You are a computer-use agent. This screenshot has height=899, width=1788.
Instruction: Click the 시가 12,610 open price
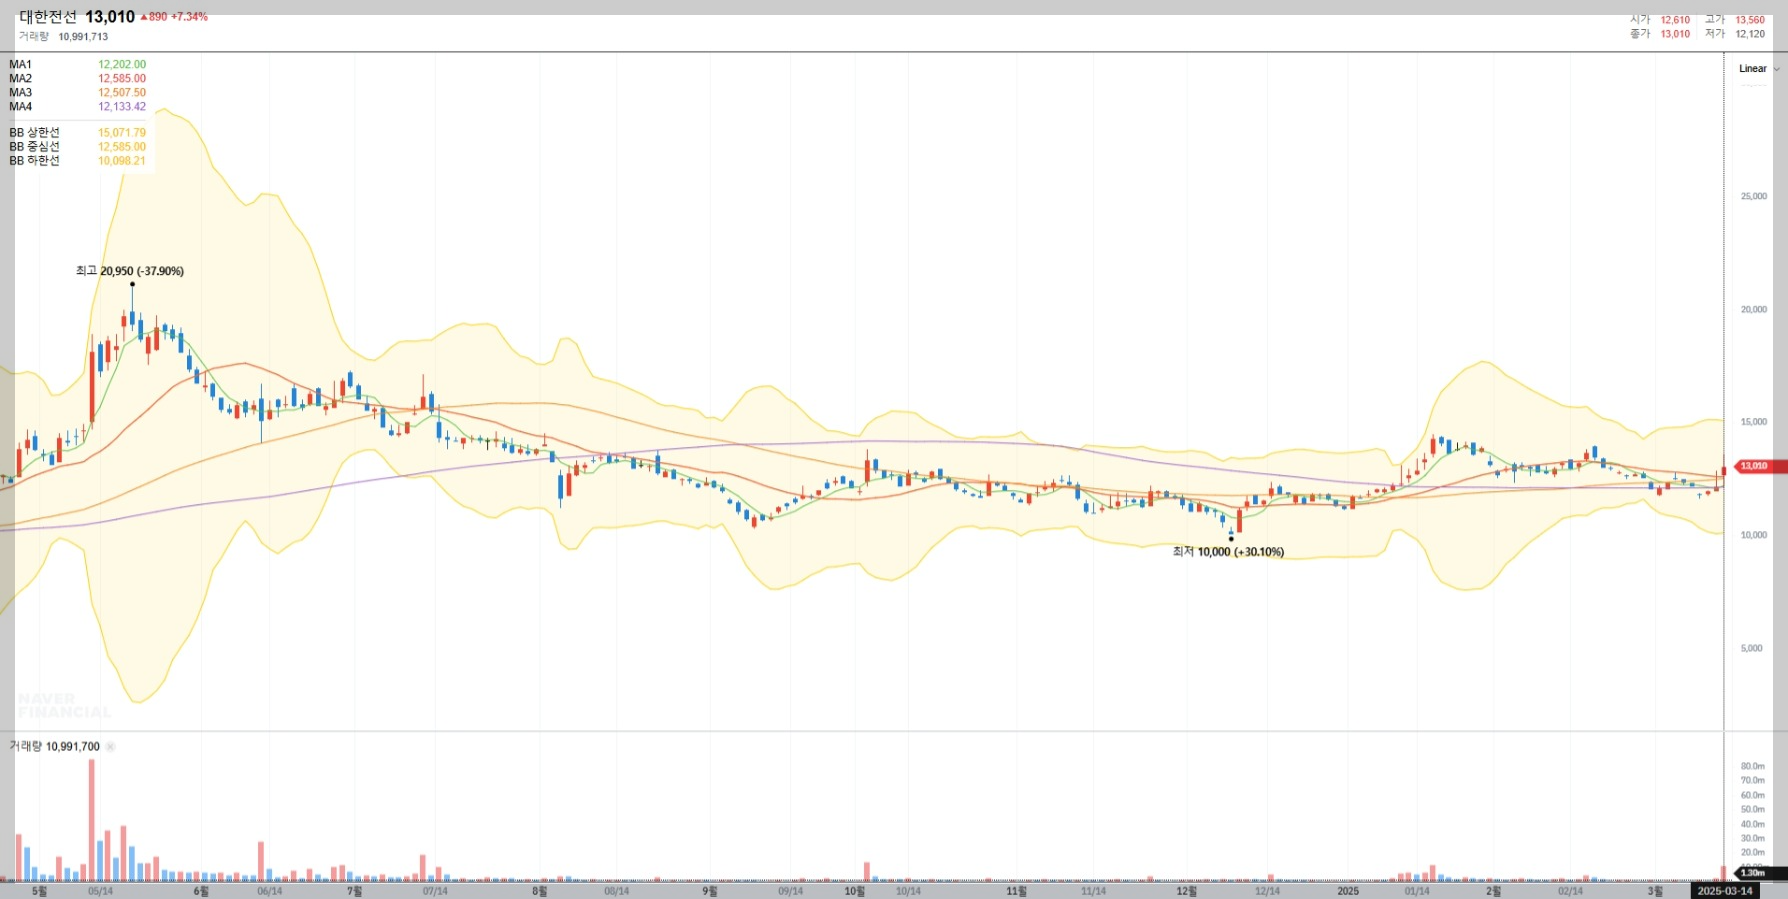pyautogui.click(x=1660, y=20)
